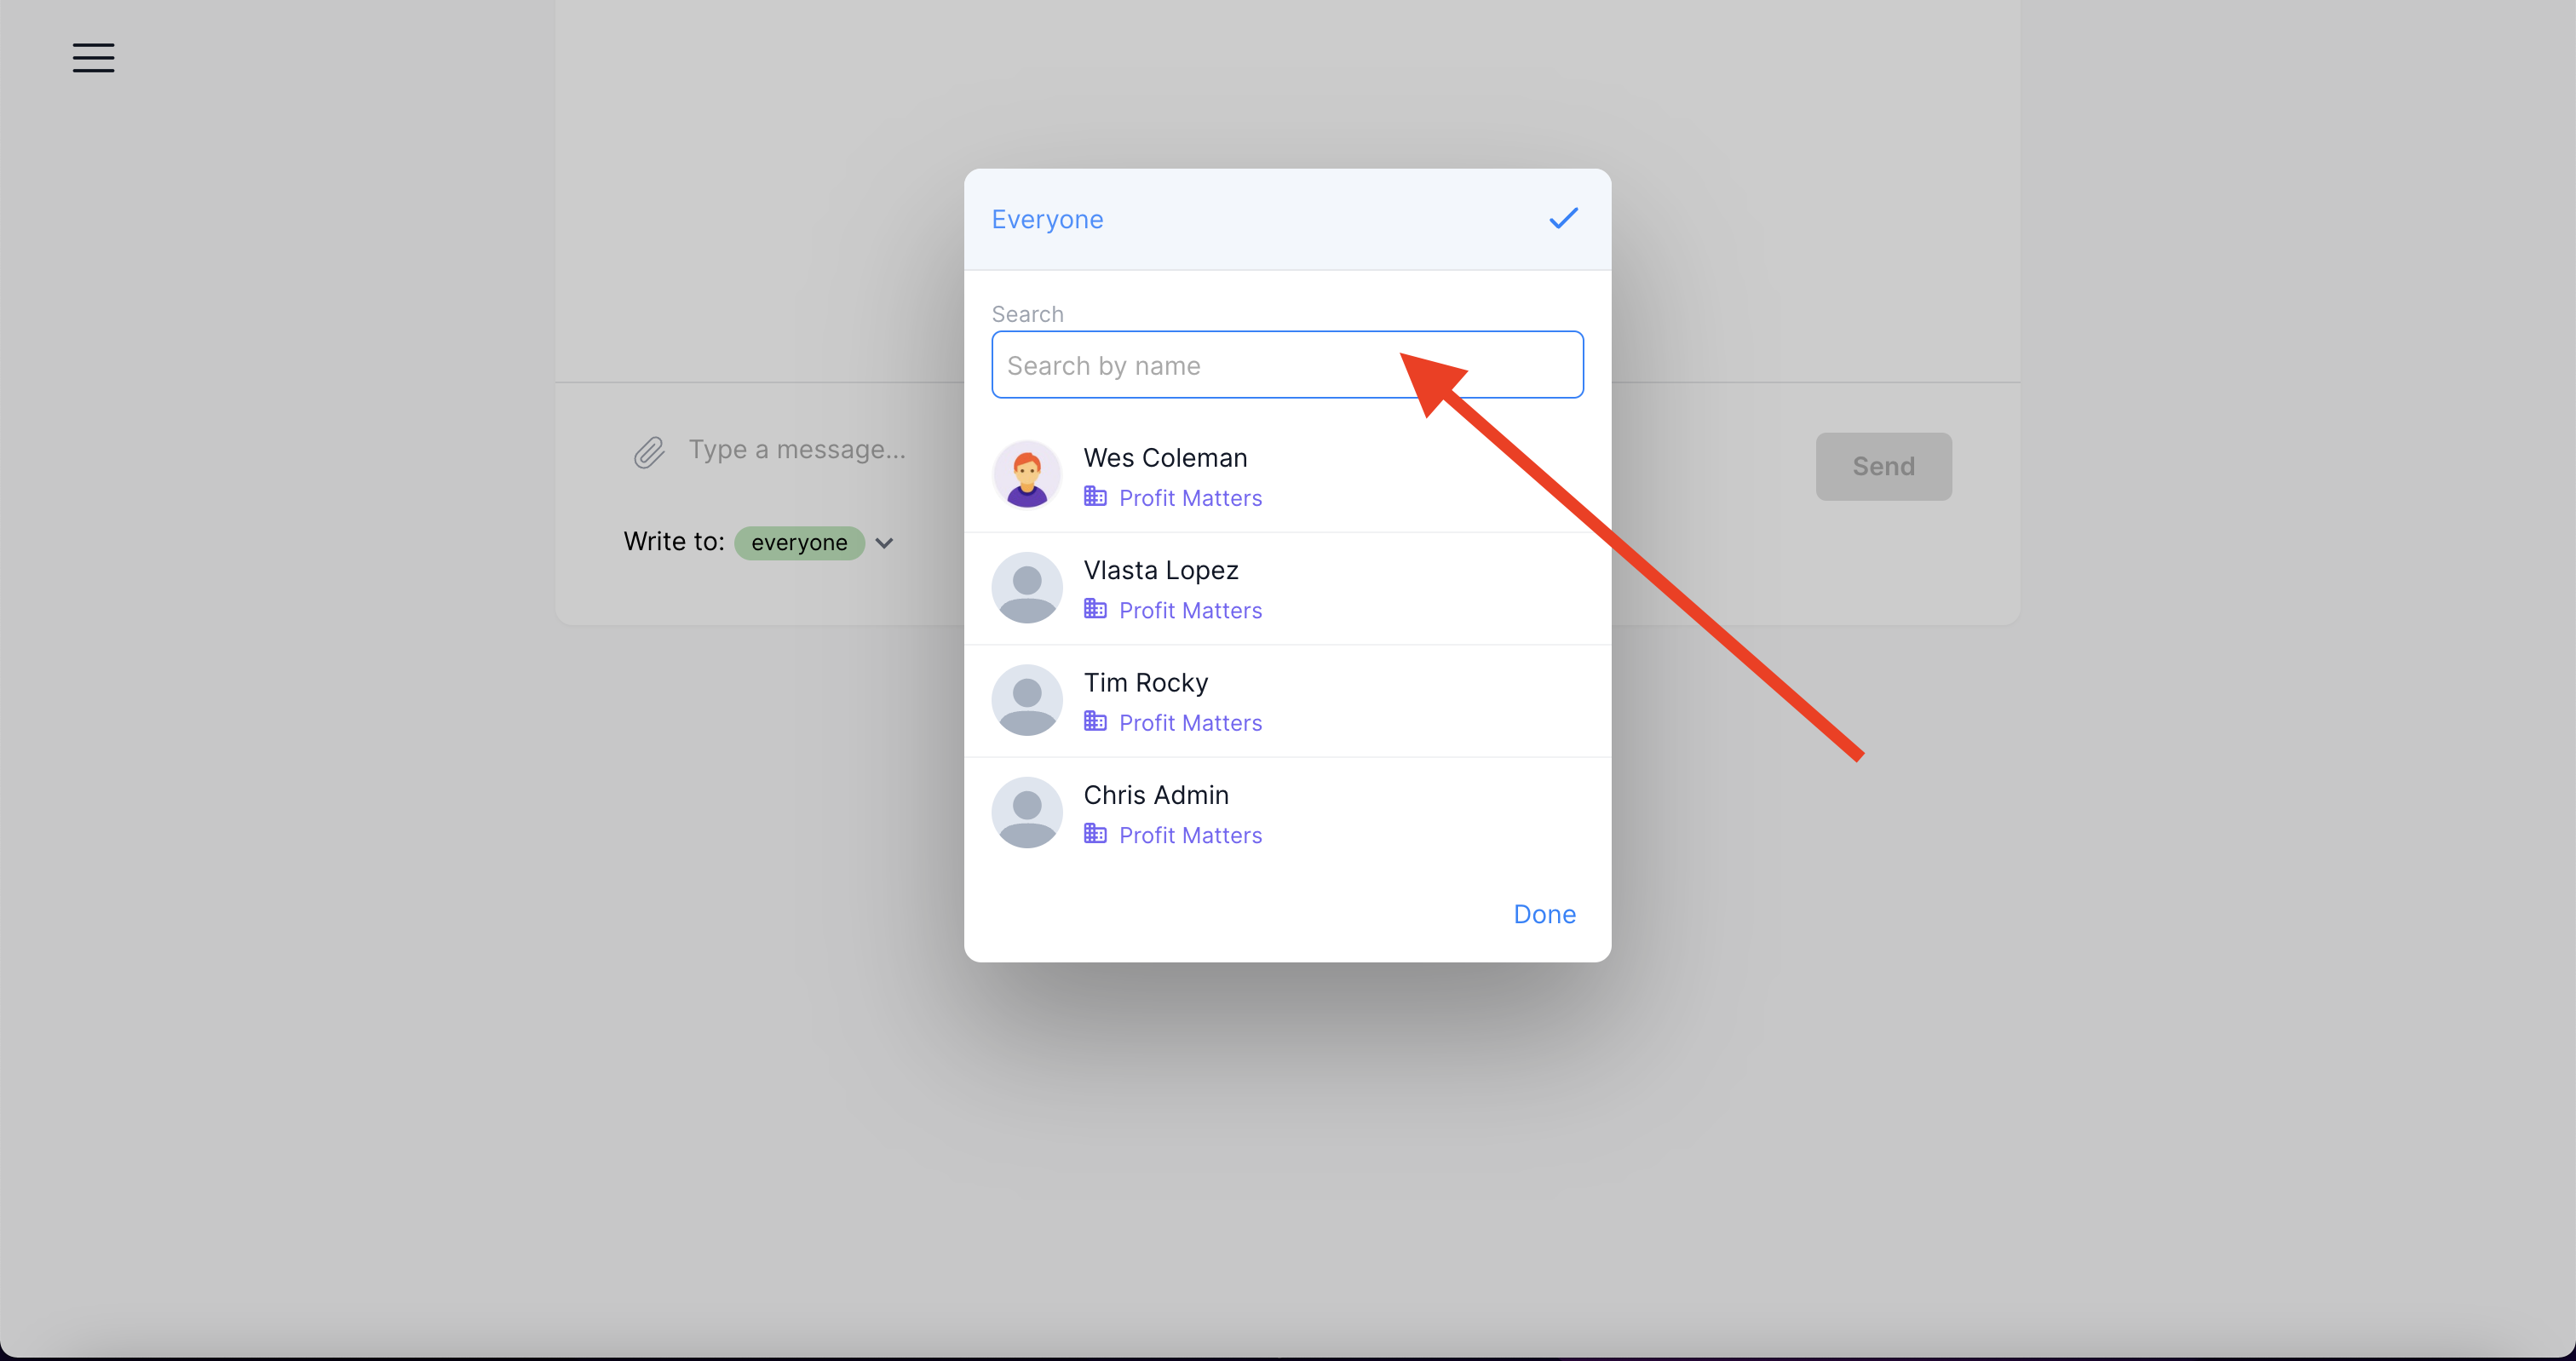Click the building icon beside Tim Rocky
Screen dimensions: 2576x1361
pos(1095,722)
